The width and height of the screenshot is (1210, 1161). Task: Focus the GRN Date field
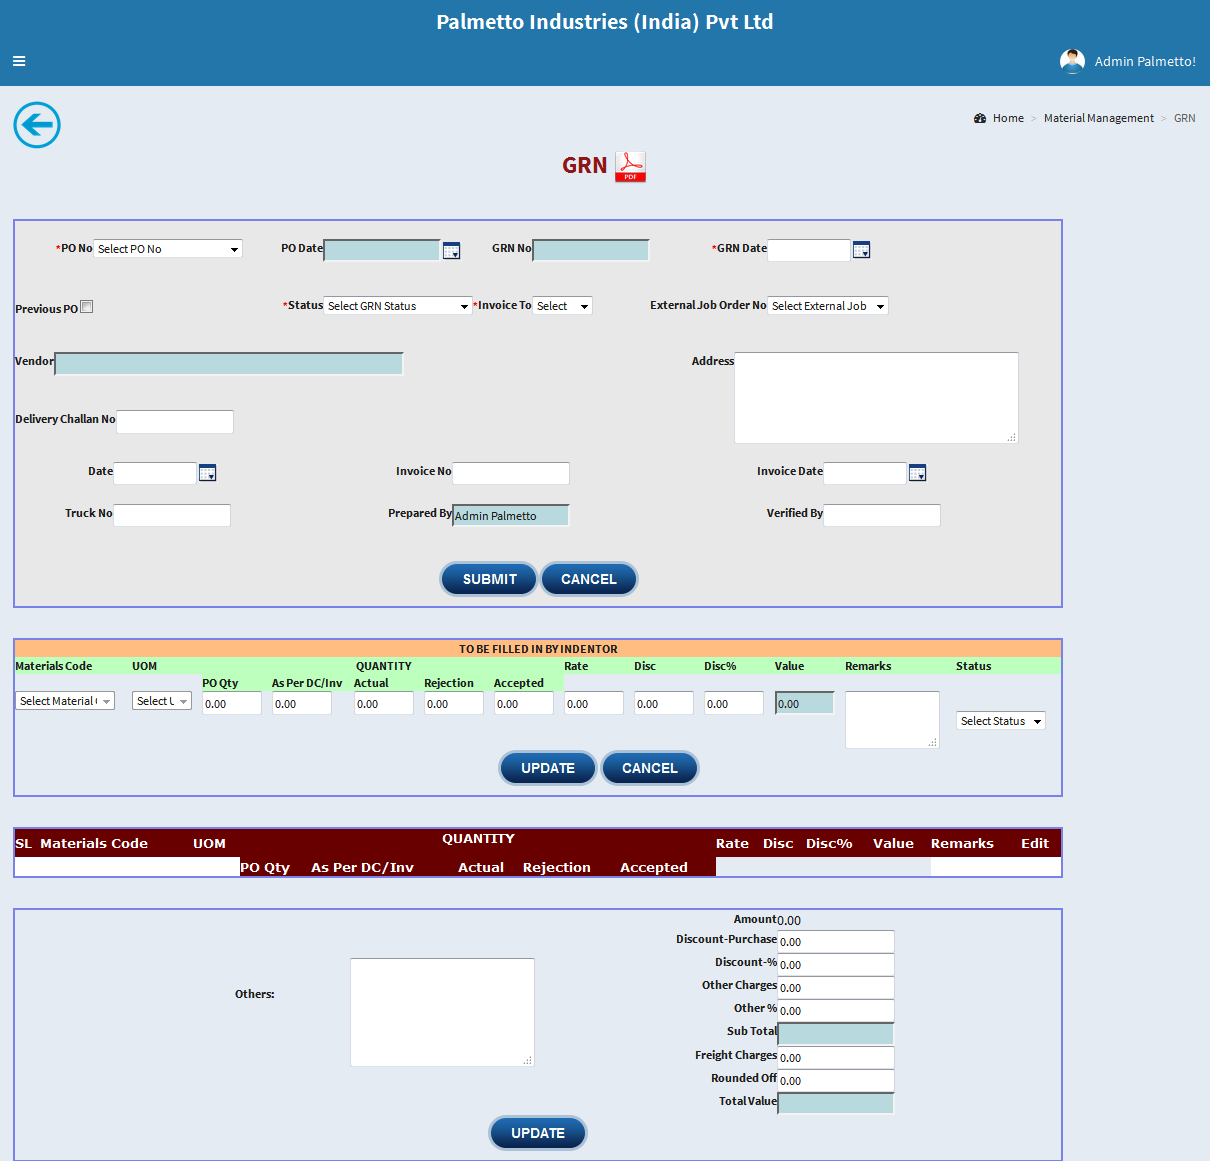coord(809,250)
